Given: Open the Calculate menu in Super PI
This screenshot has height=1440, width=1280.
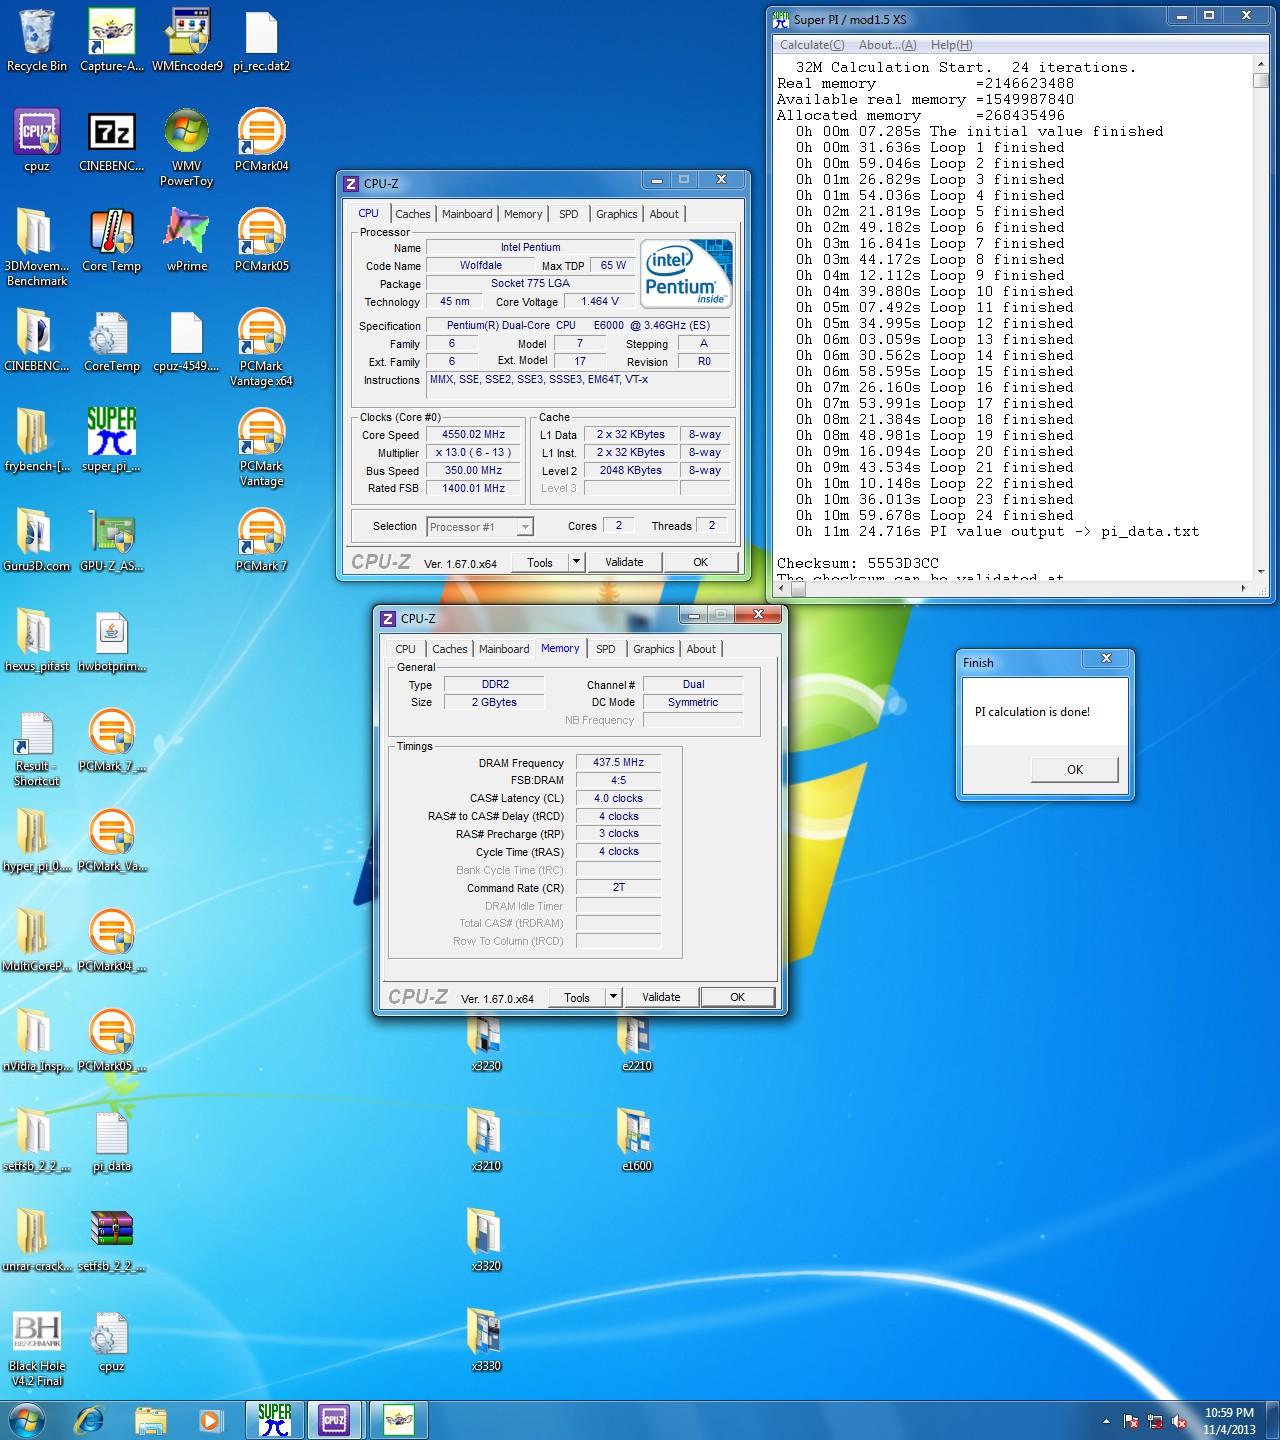Looking at the screenshot, I should [812, 45].
